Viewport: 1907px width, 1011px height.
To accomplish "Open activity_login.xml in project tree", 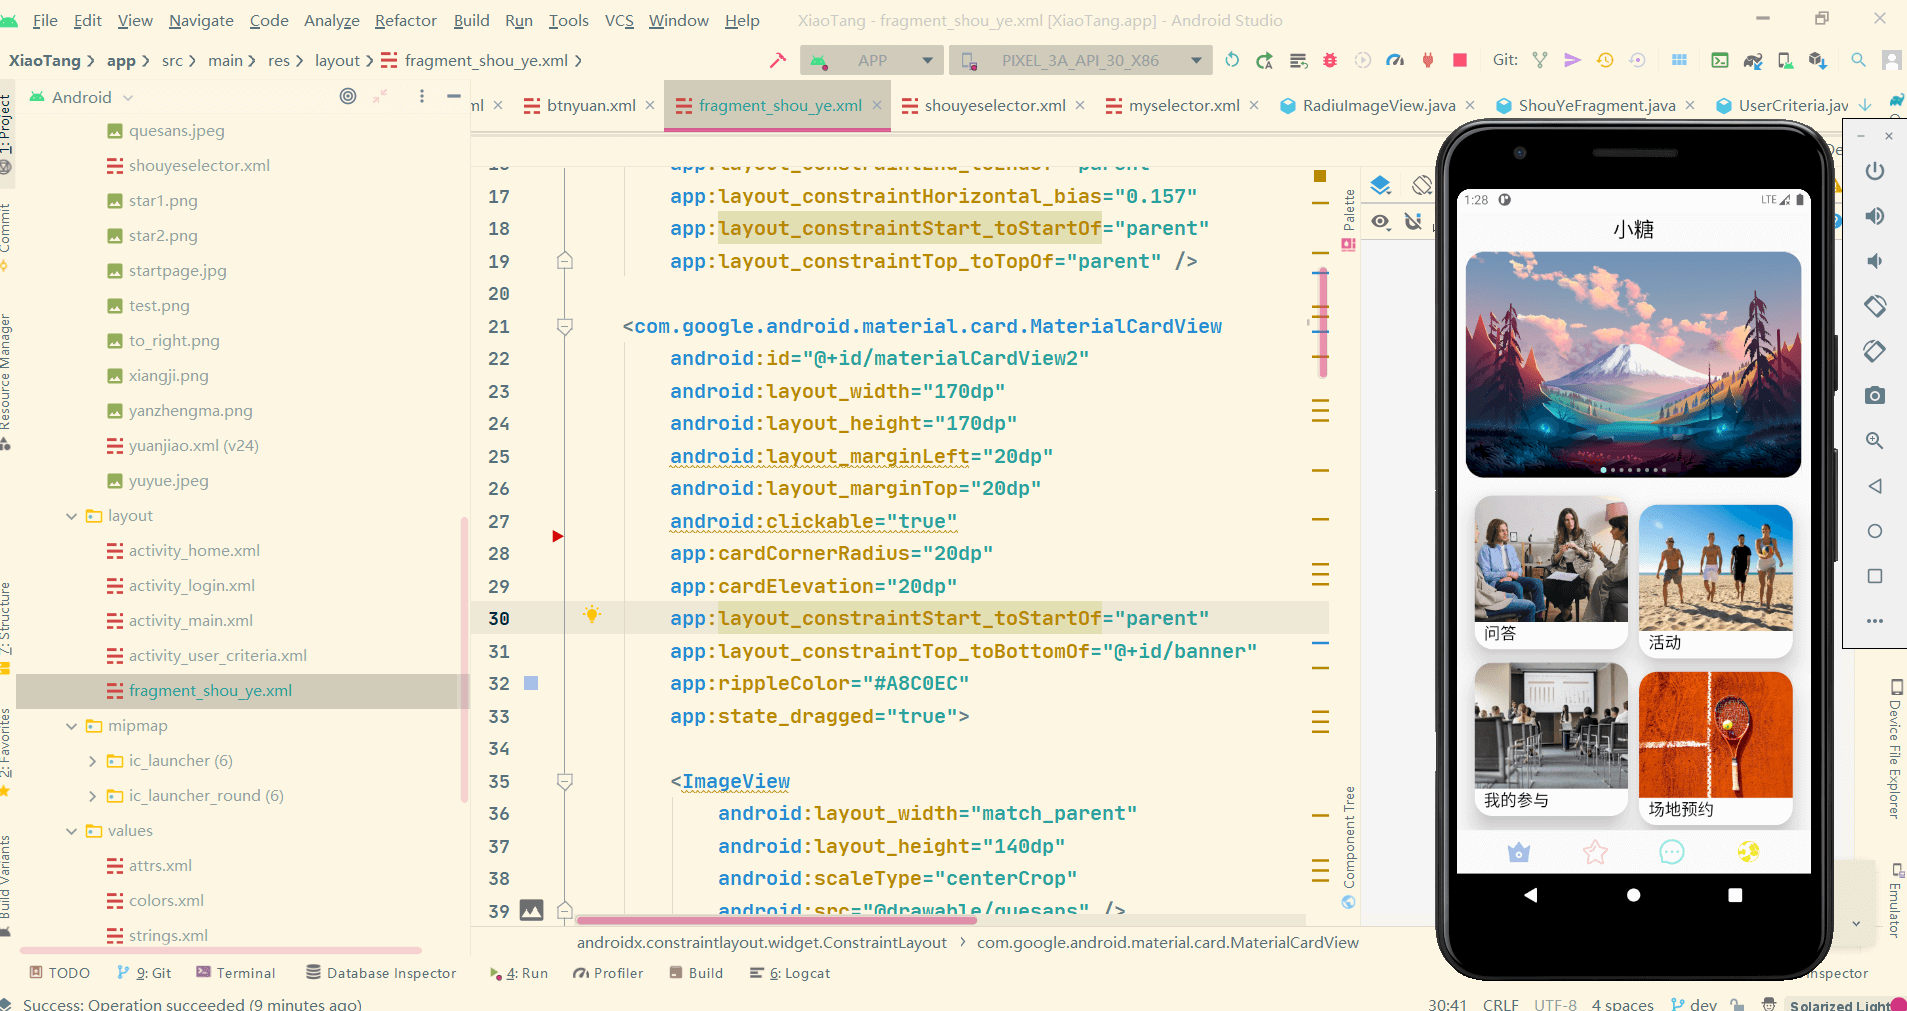I will 191,586.
